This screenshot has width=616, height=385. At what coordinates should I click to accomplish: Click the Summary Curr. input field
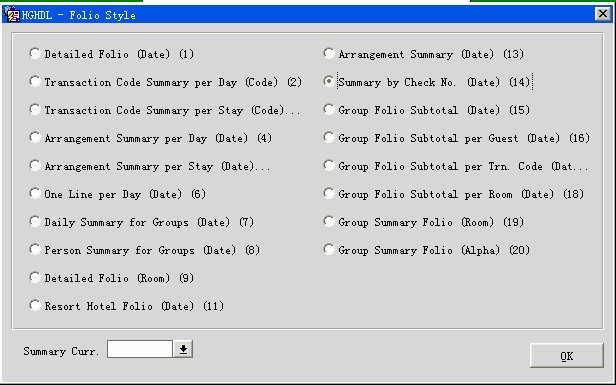[140, 349]
